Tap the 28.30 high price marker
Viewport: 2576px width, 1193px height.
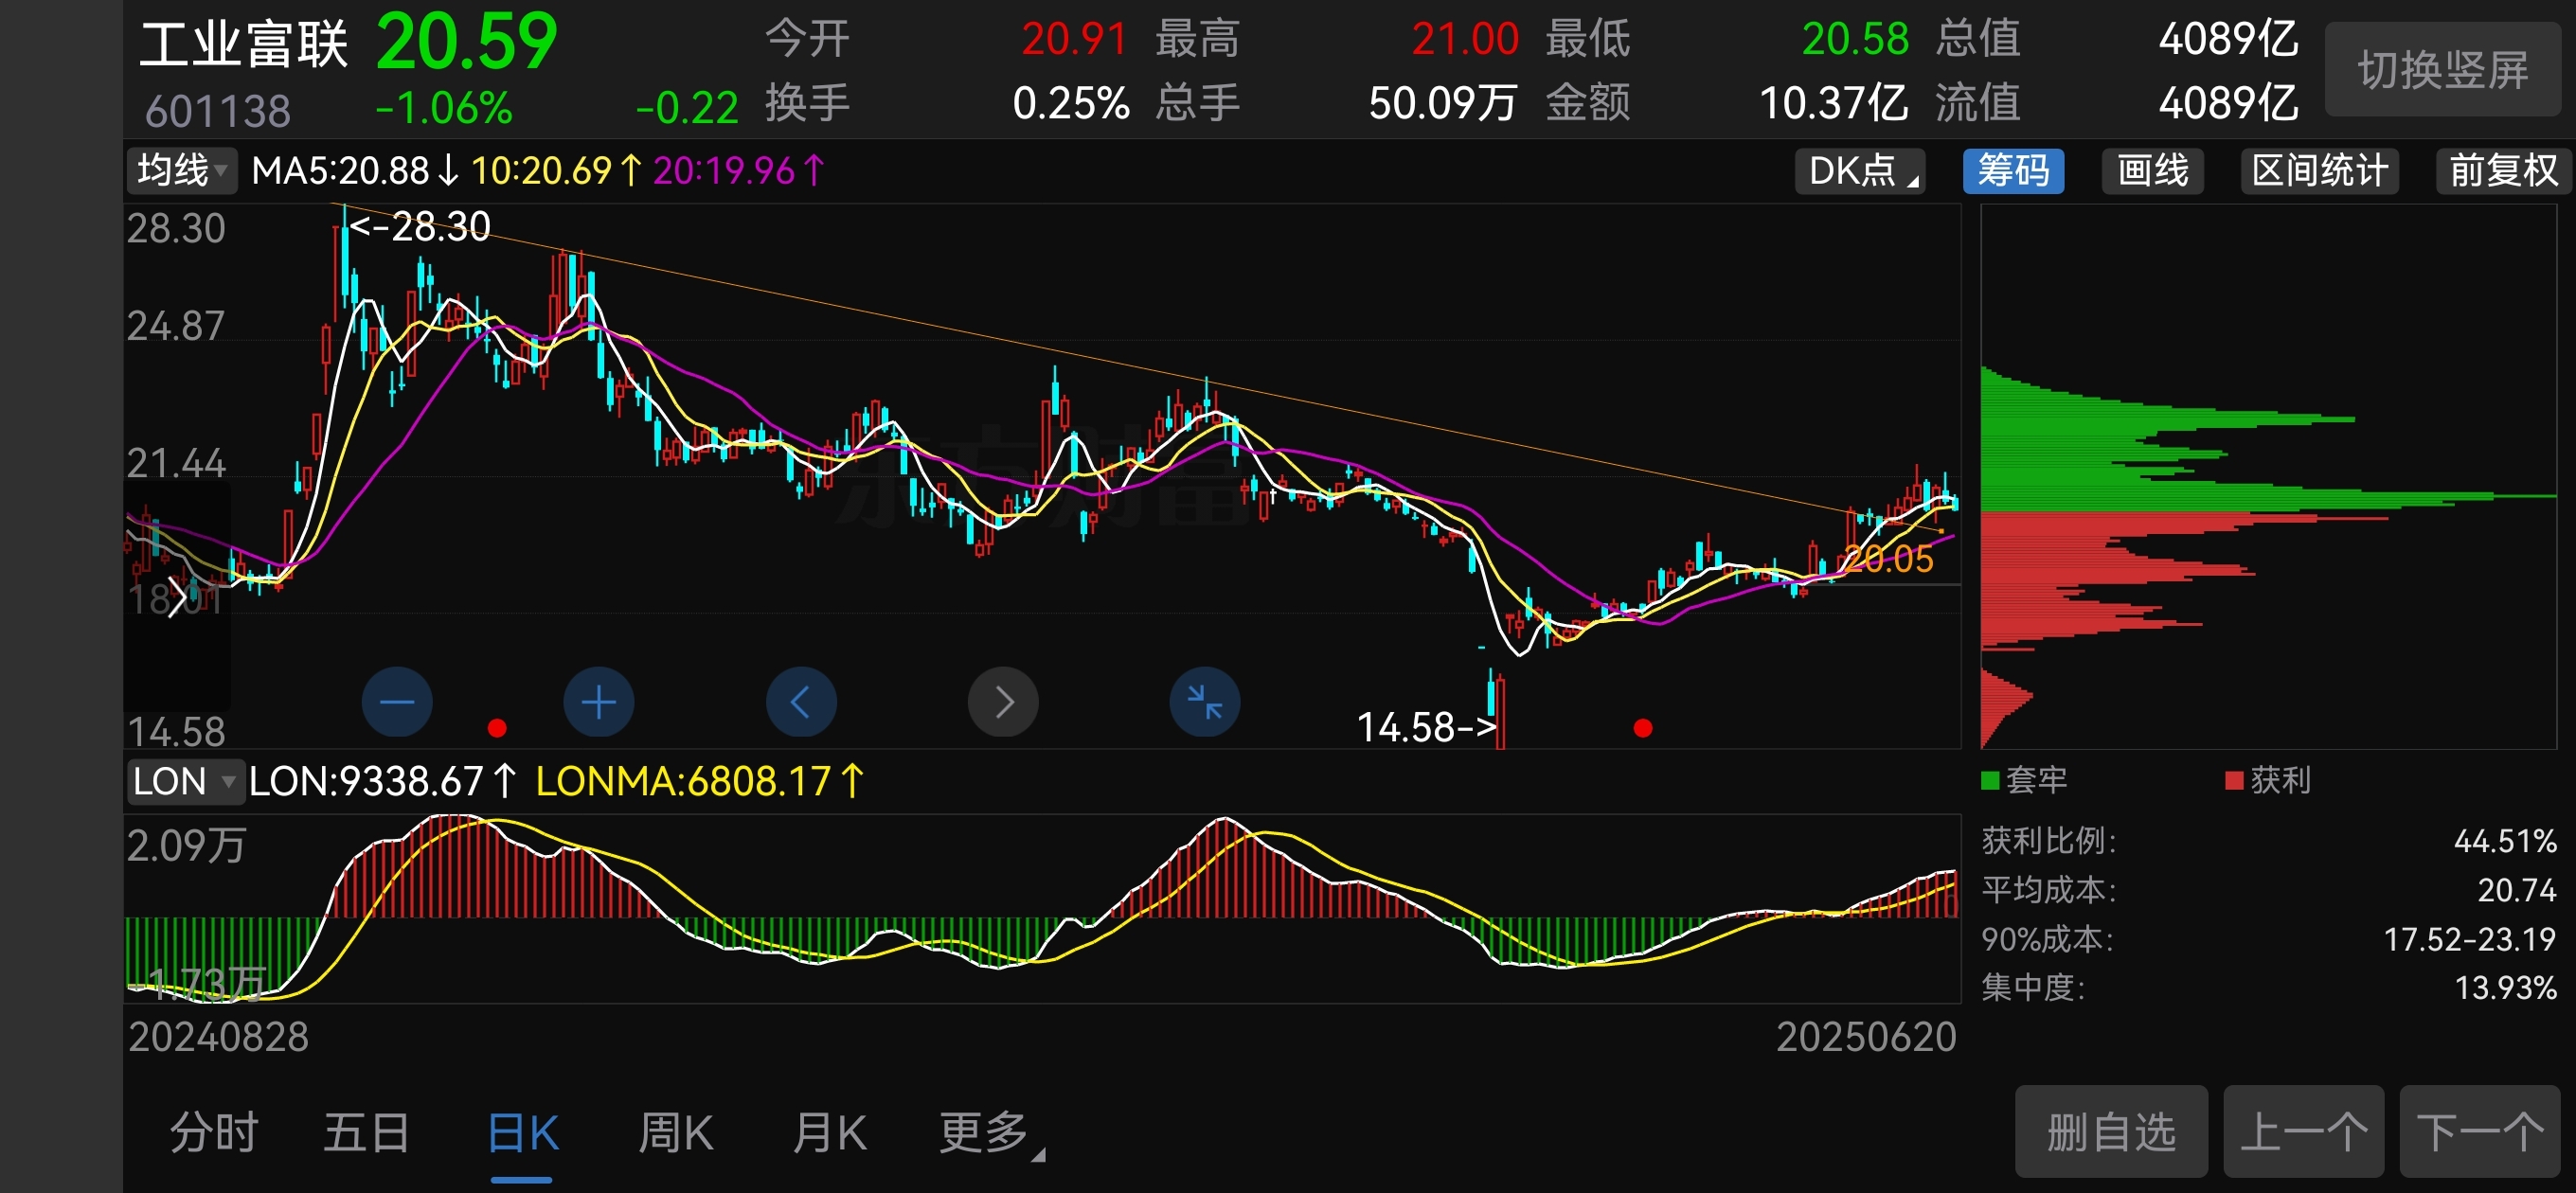[420, 226]
